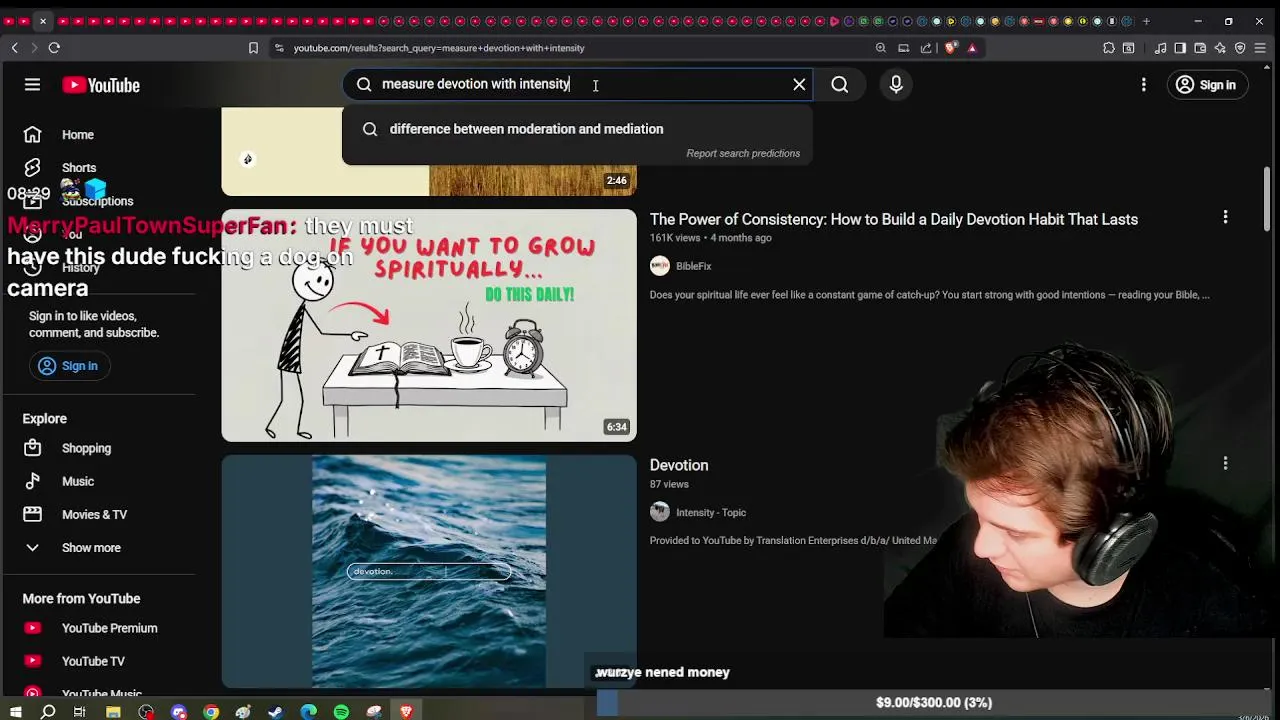Open the browser main menu
Screen dimensions: 1280x720
point(1262,48)
